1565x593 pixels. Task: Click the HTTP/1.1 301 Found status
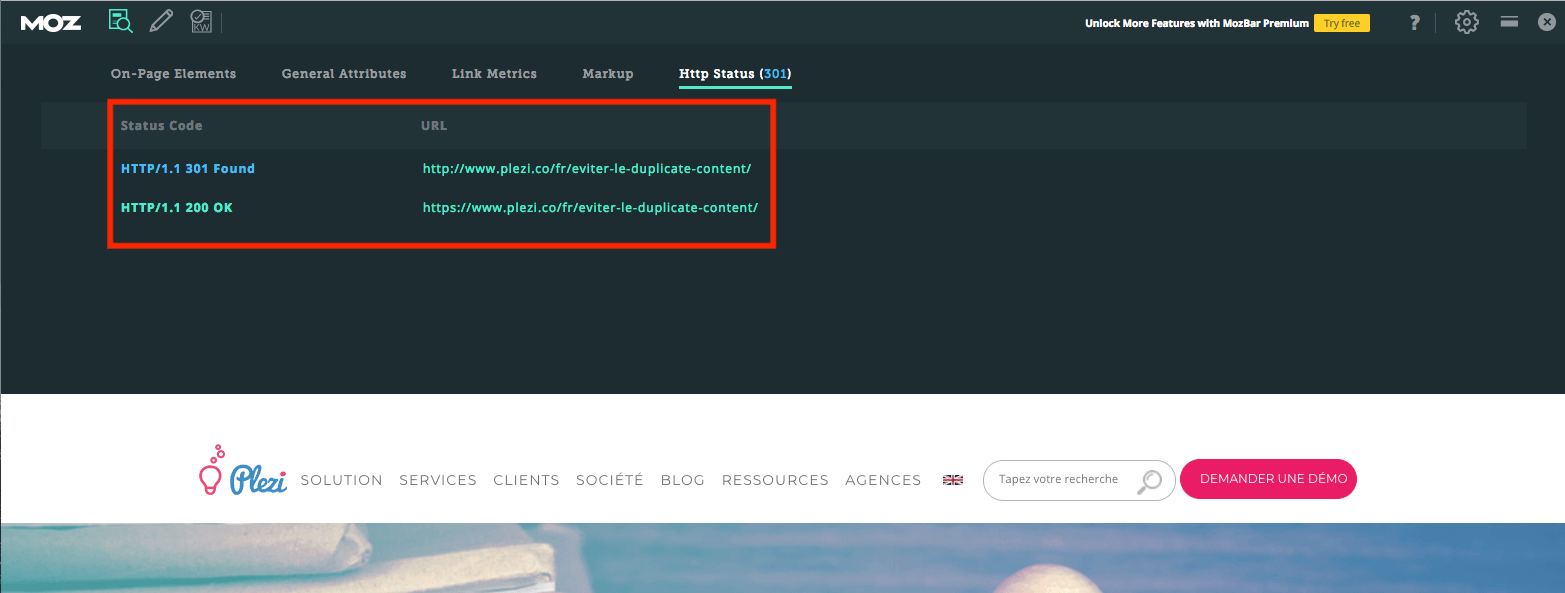coord(188,169)
